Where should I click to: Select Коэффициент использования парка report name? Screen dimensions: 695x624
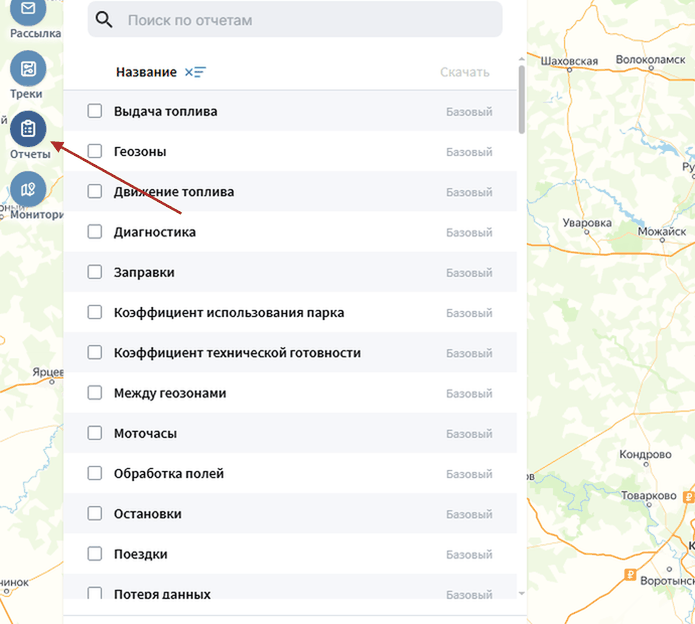[x=229, y=312]
